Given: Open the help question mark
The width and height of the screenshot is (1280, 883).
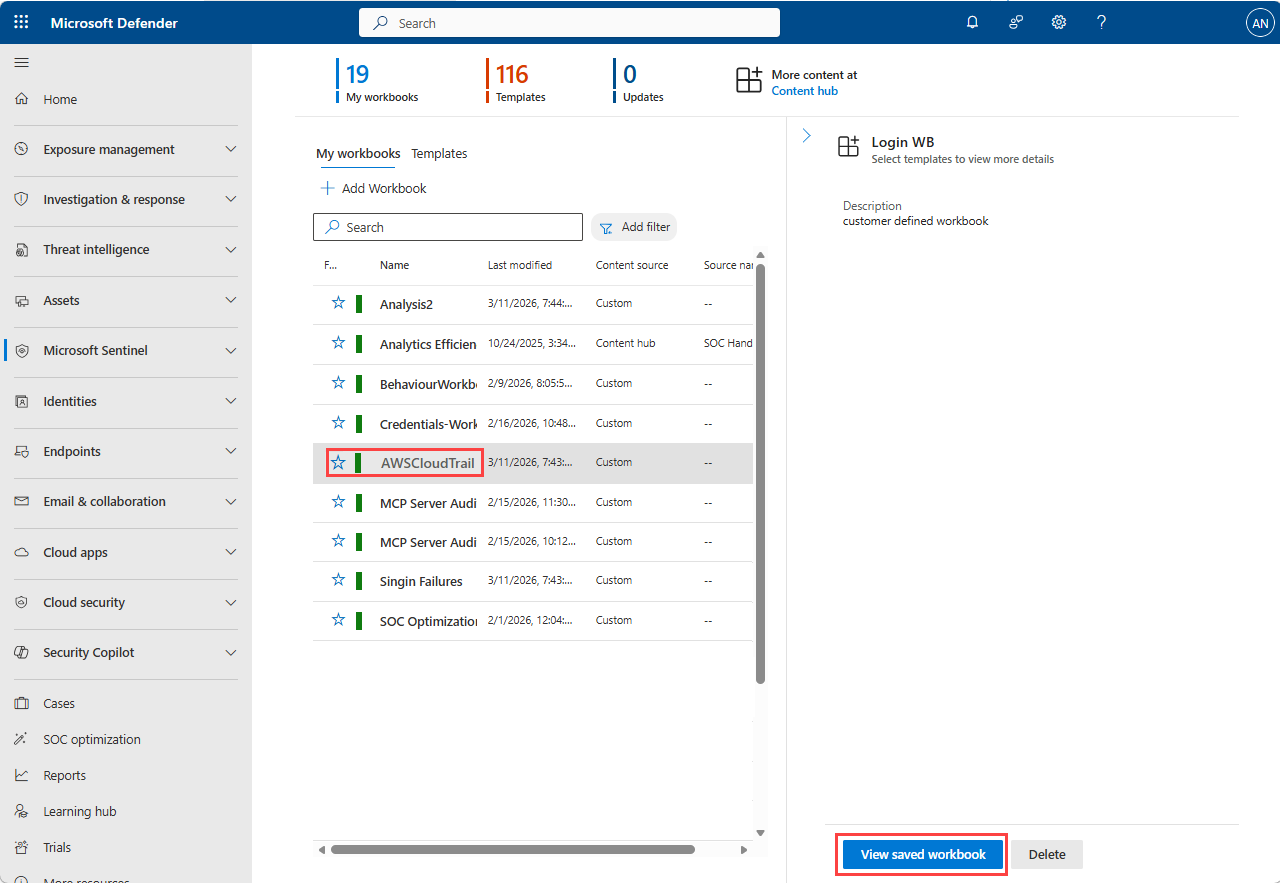Looking at the screenshot, I should [x=1101, y=22].
